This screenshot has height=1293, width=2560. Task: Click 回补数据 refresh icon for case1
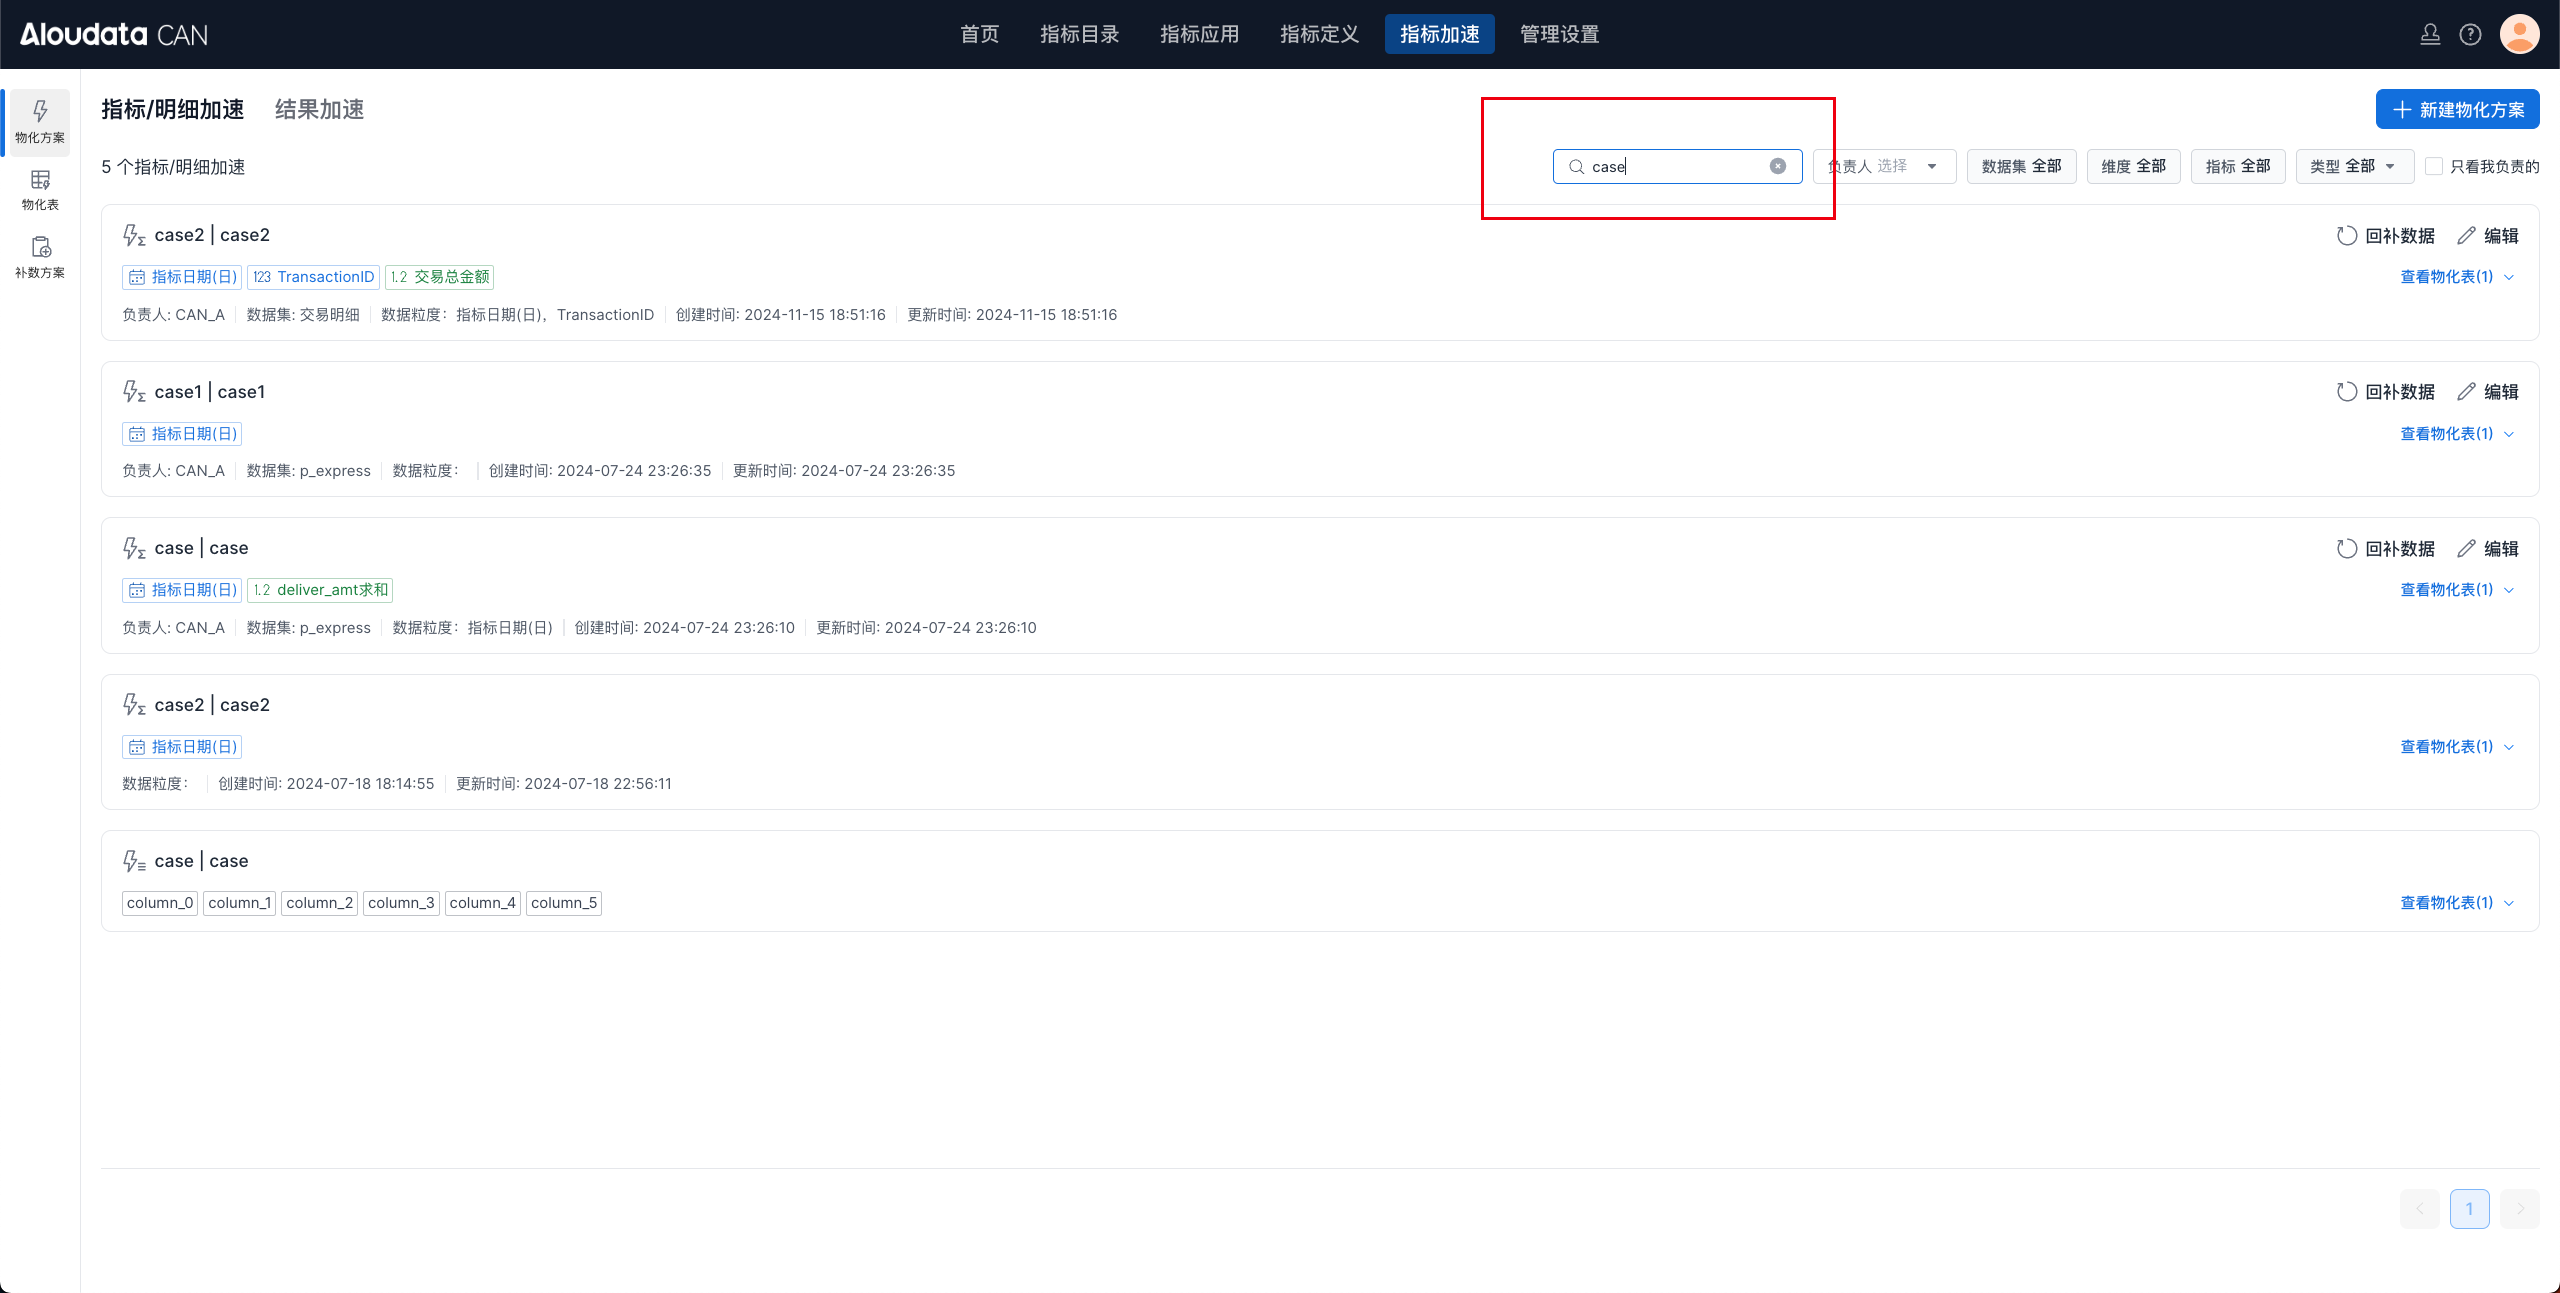[x=2346, y=391]
